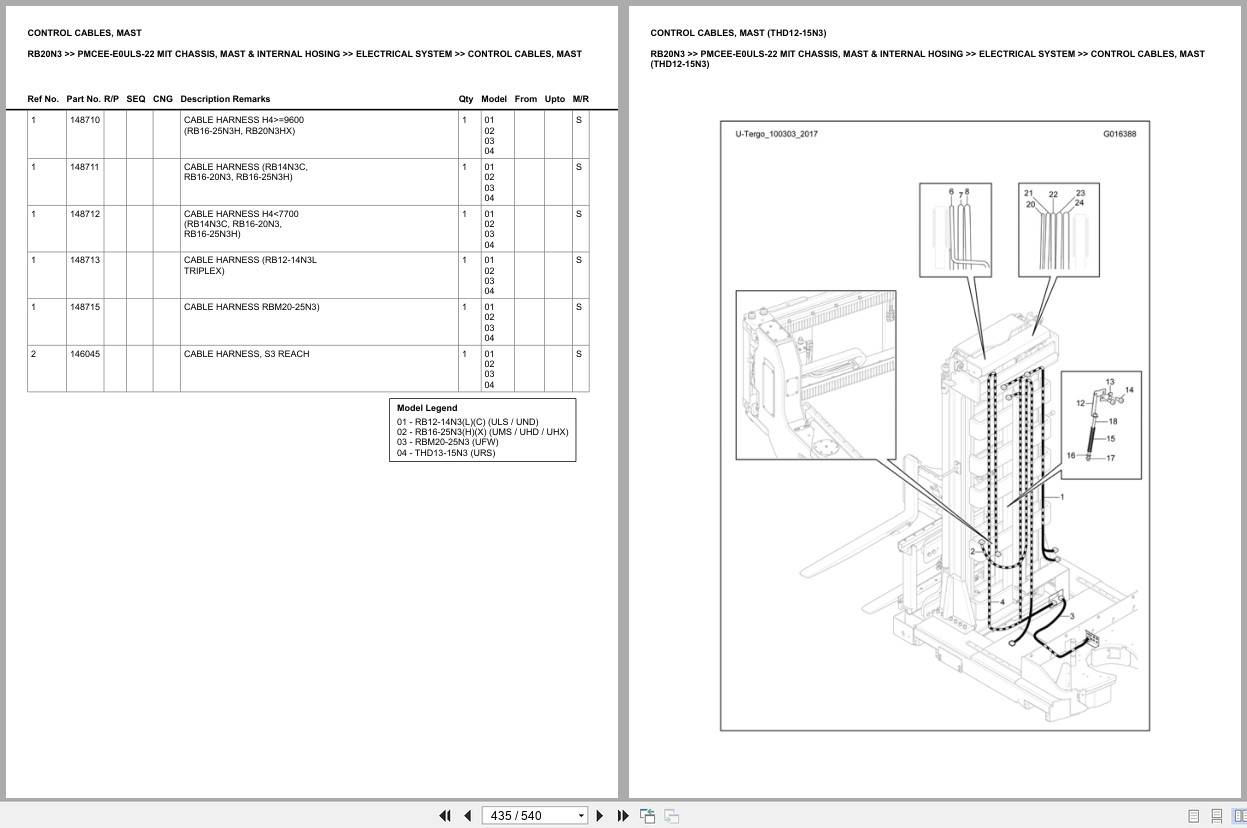Go to the next page

[600, 816]
